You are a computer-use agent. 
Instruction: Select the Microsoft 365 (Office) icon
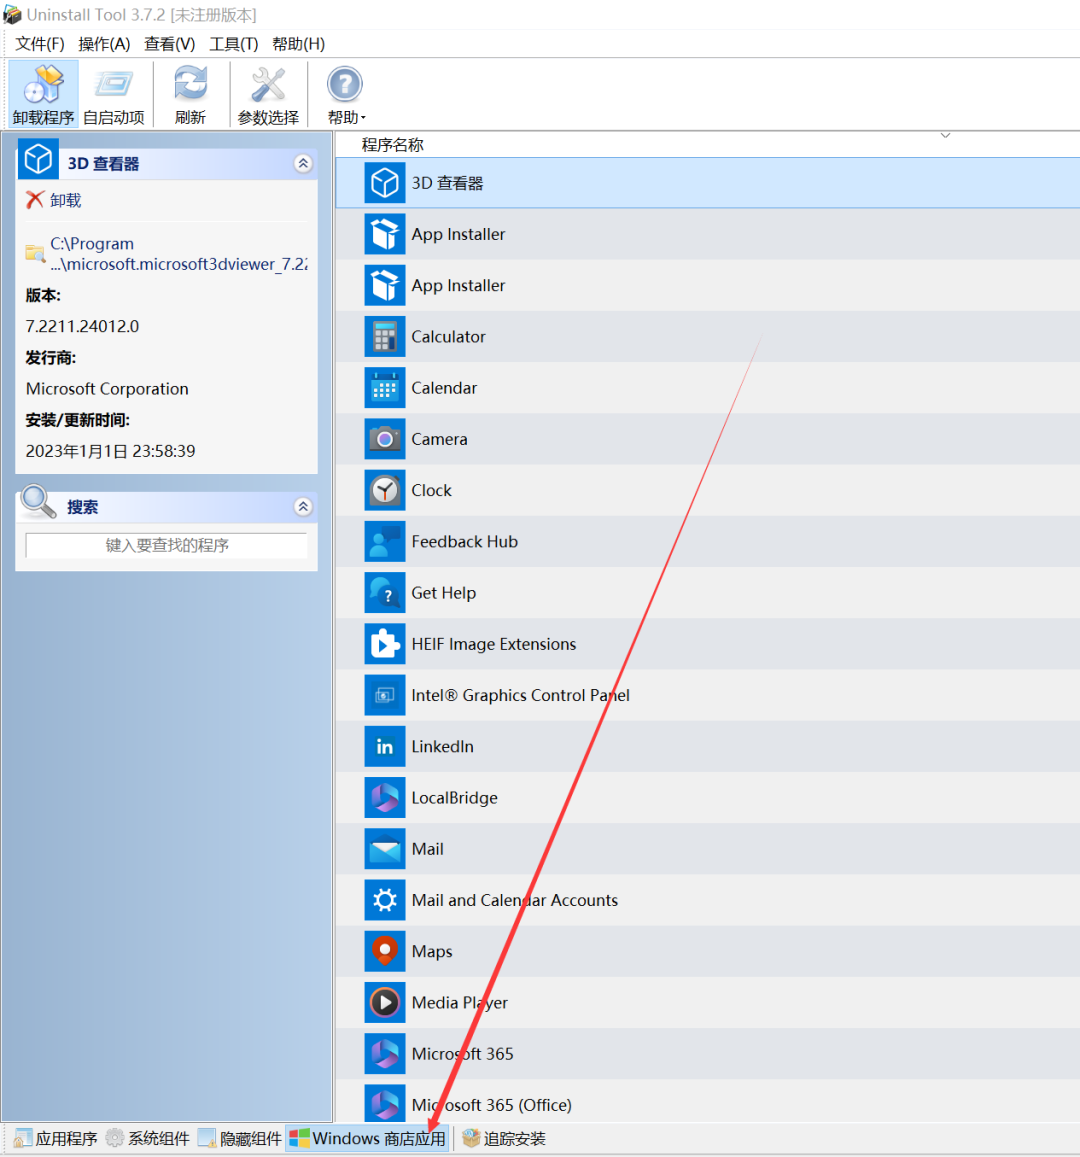[384, 1104]
